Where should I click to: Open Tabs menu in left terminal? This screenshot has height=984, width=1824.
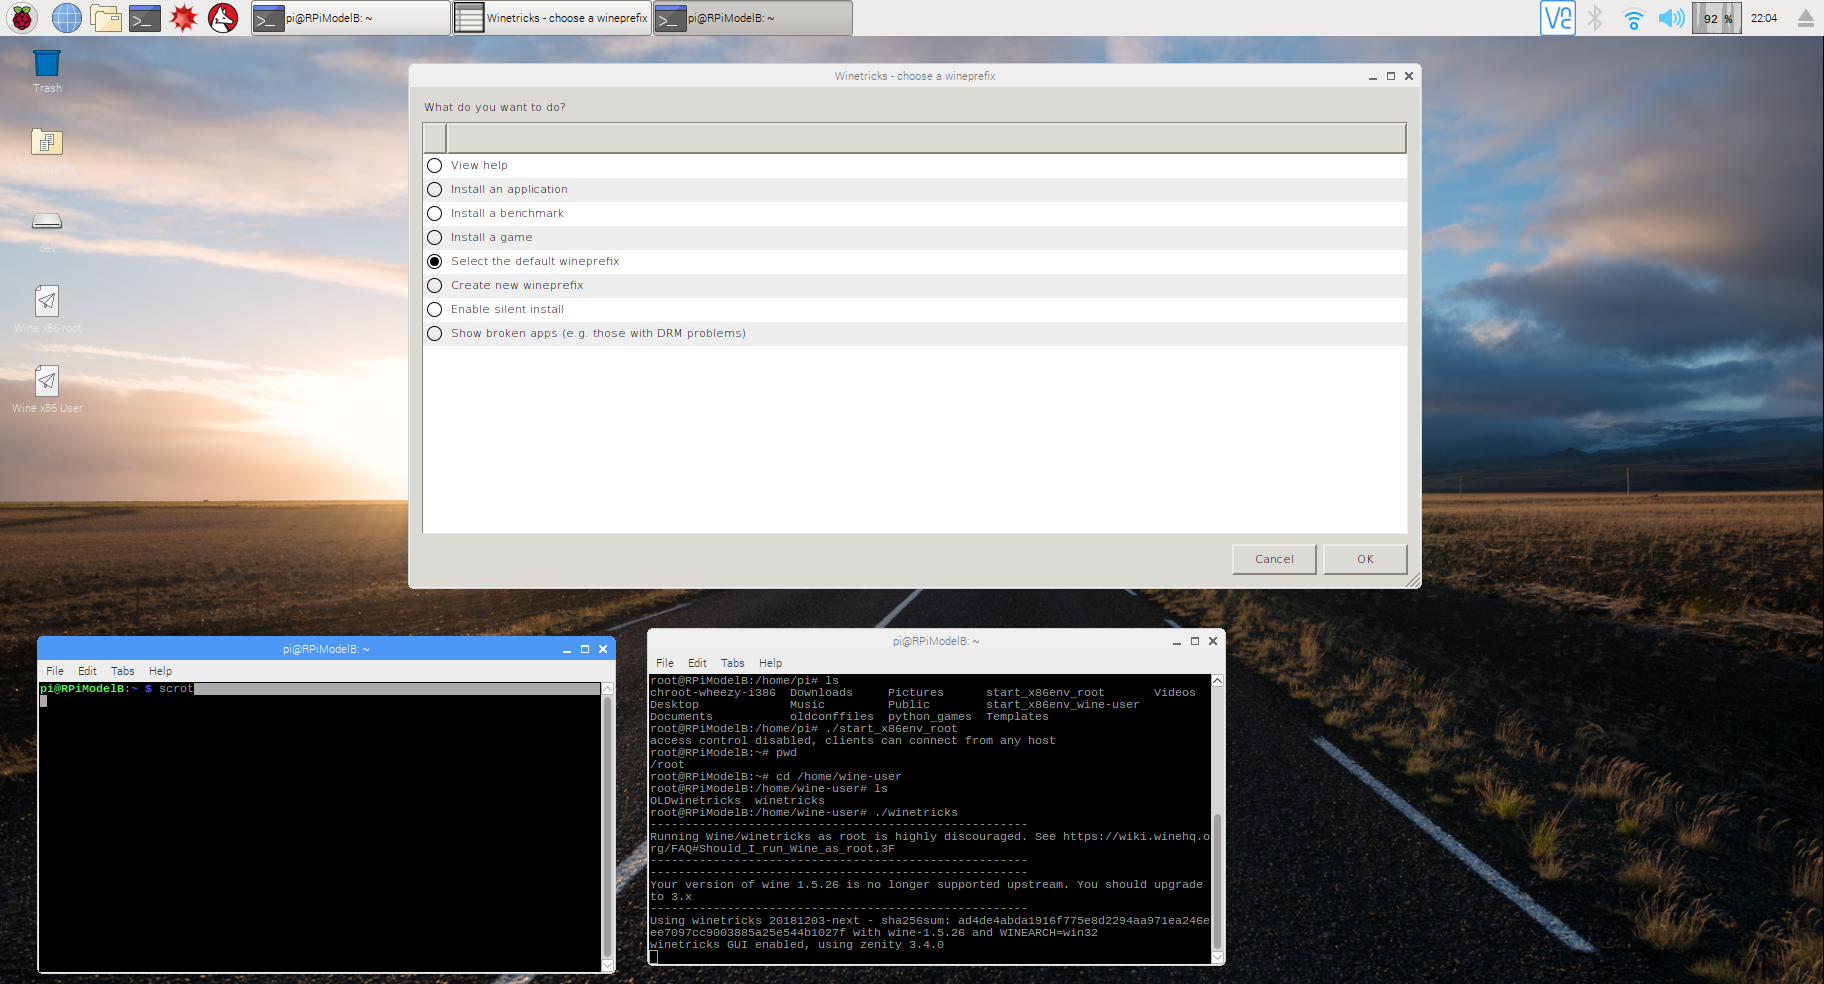(x=122, y=671)
